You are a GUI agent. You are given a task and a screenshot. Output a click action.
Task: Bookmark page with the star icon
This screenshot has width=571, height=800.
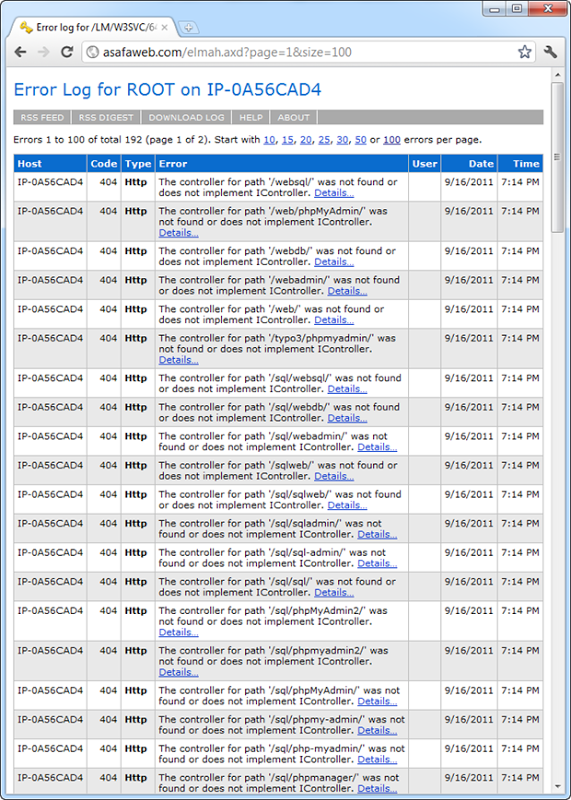[525, 52]
